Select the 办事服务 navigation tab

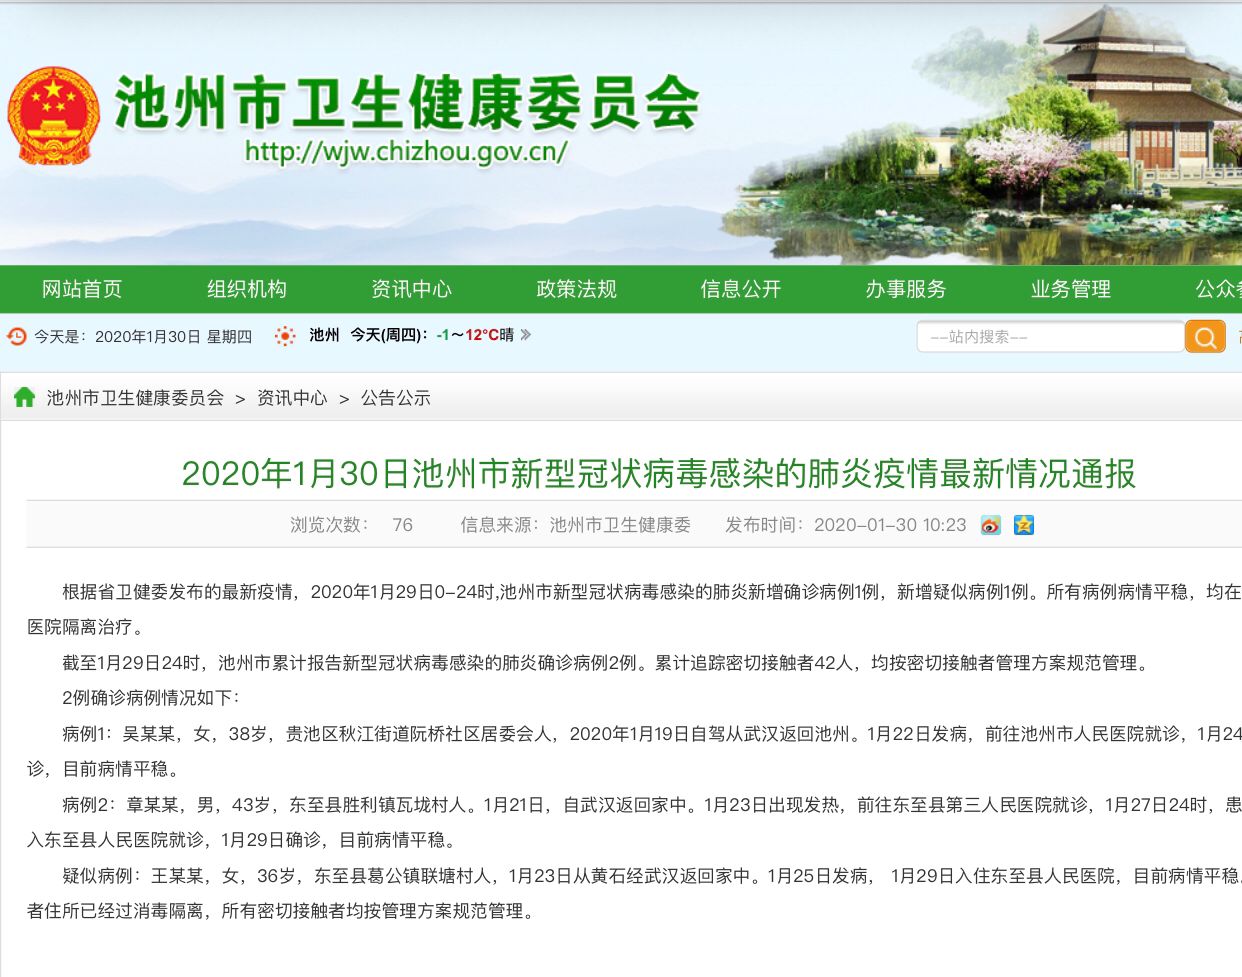(906, 289)
